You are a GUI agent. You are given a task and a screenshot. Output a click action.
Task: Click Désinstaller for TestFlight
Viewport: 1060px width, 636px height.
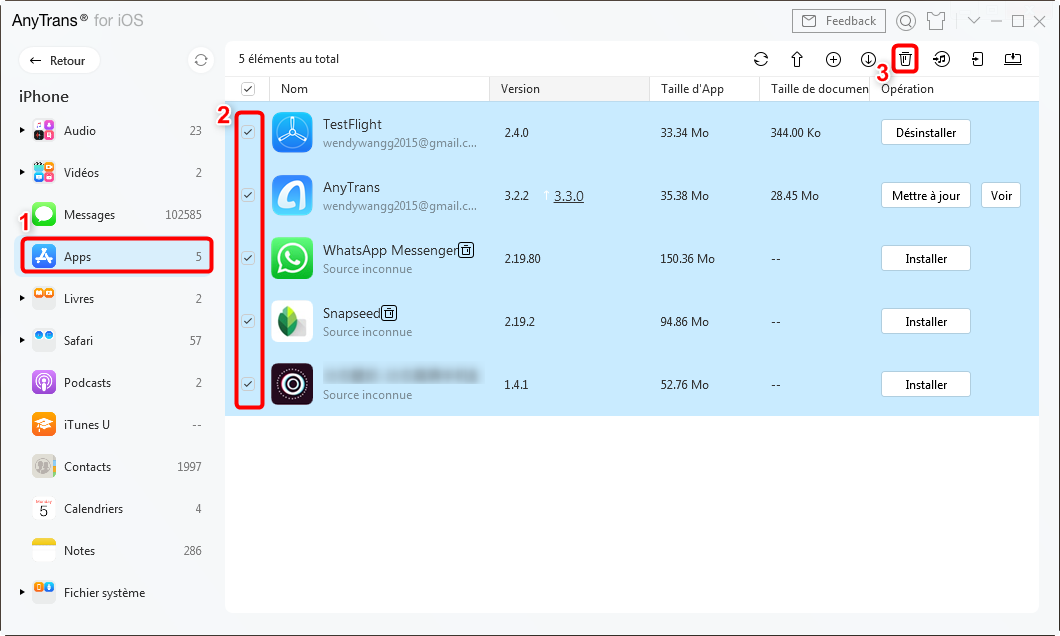(x=925, y=133)
